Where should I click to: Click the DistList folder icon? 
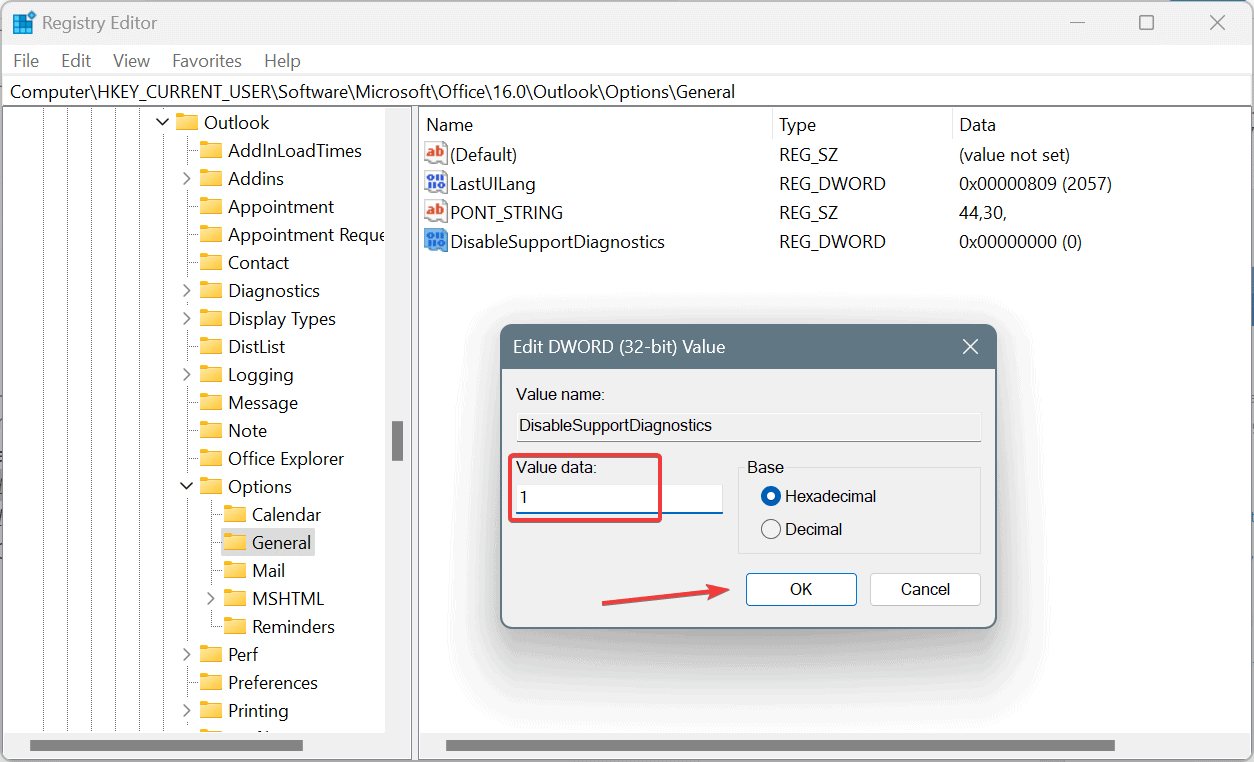pyautogui.click(x=211, y=346)
